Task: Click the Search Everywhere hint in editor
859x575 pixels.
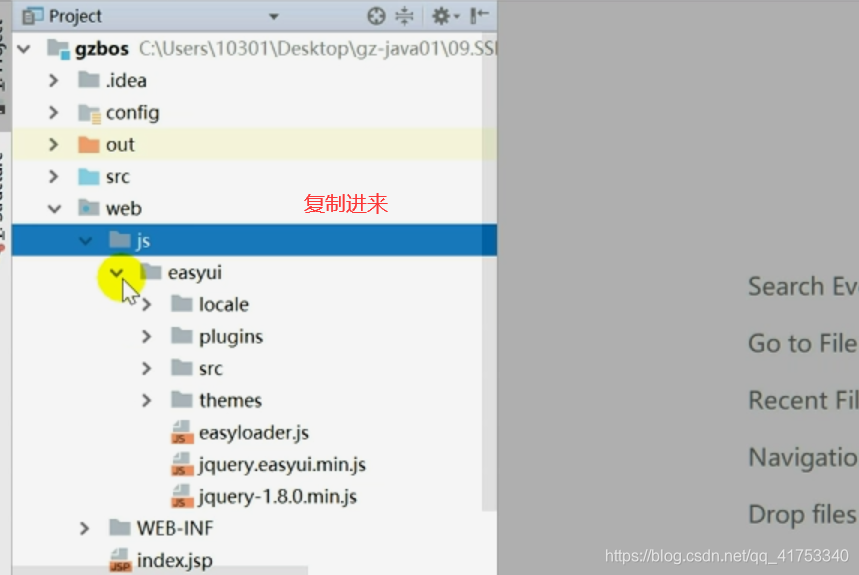Action: pyautogui.click(x=803, y=286)
